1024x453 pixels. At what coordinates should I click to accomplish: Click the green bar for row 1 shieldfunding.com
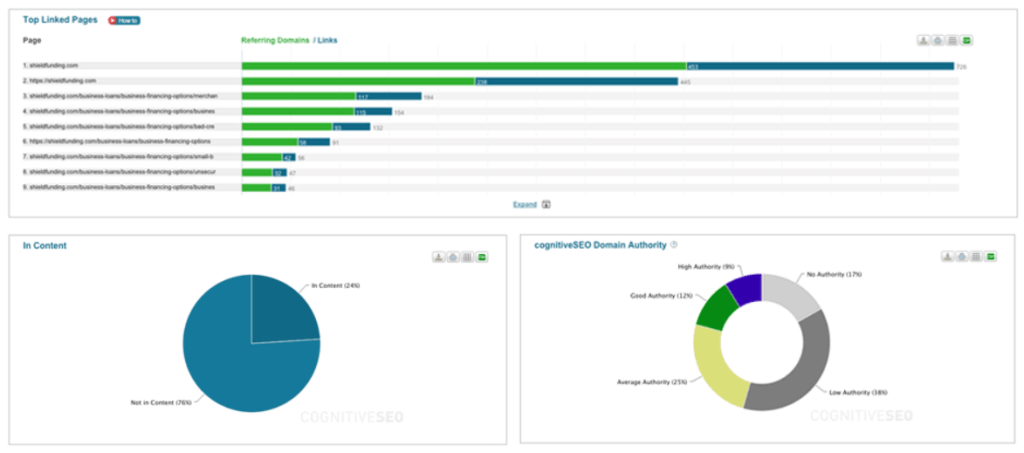464,66
